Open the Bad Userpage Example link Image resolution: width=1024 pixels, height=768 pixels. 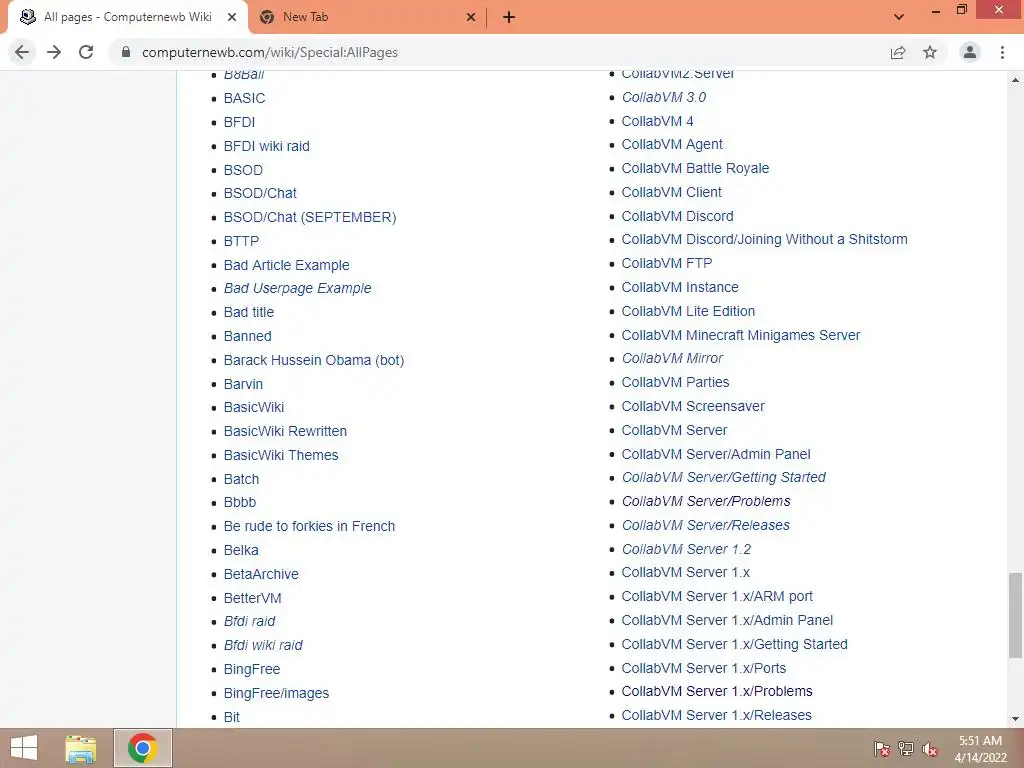(x=298, y=288)
